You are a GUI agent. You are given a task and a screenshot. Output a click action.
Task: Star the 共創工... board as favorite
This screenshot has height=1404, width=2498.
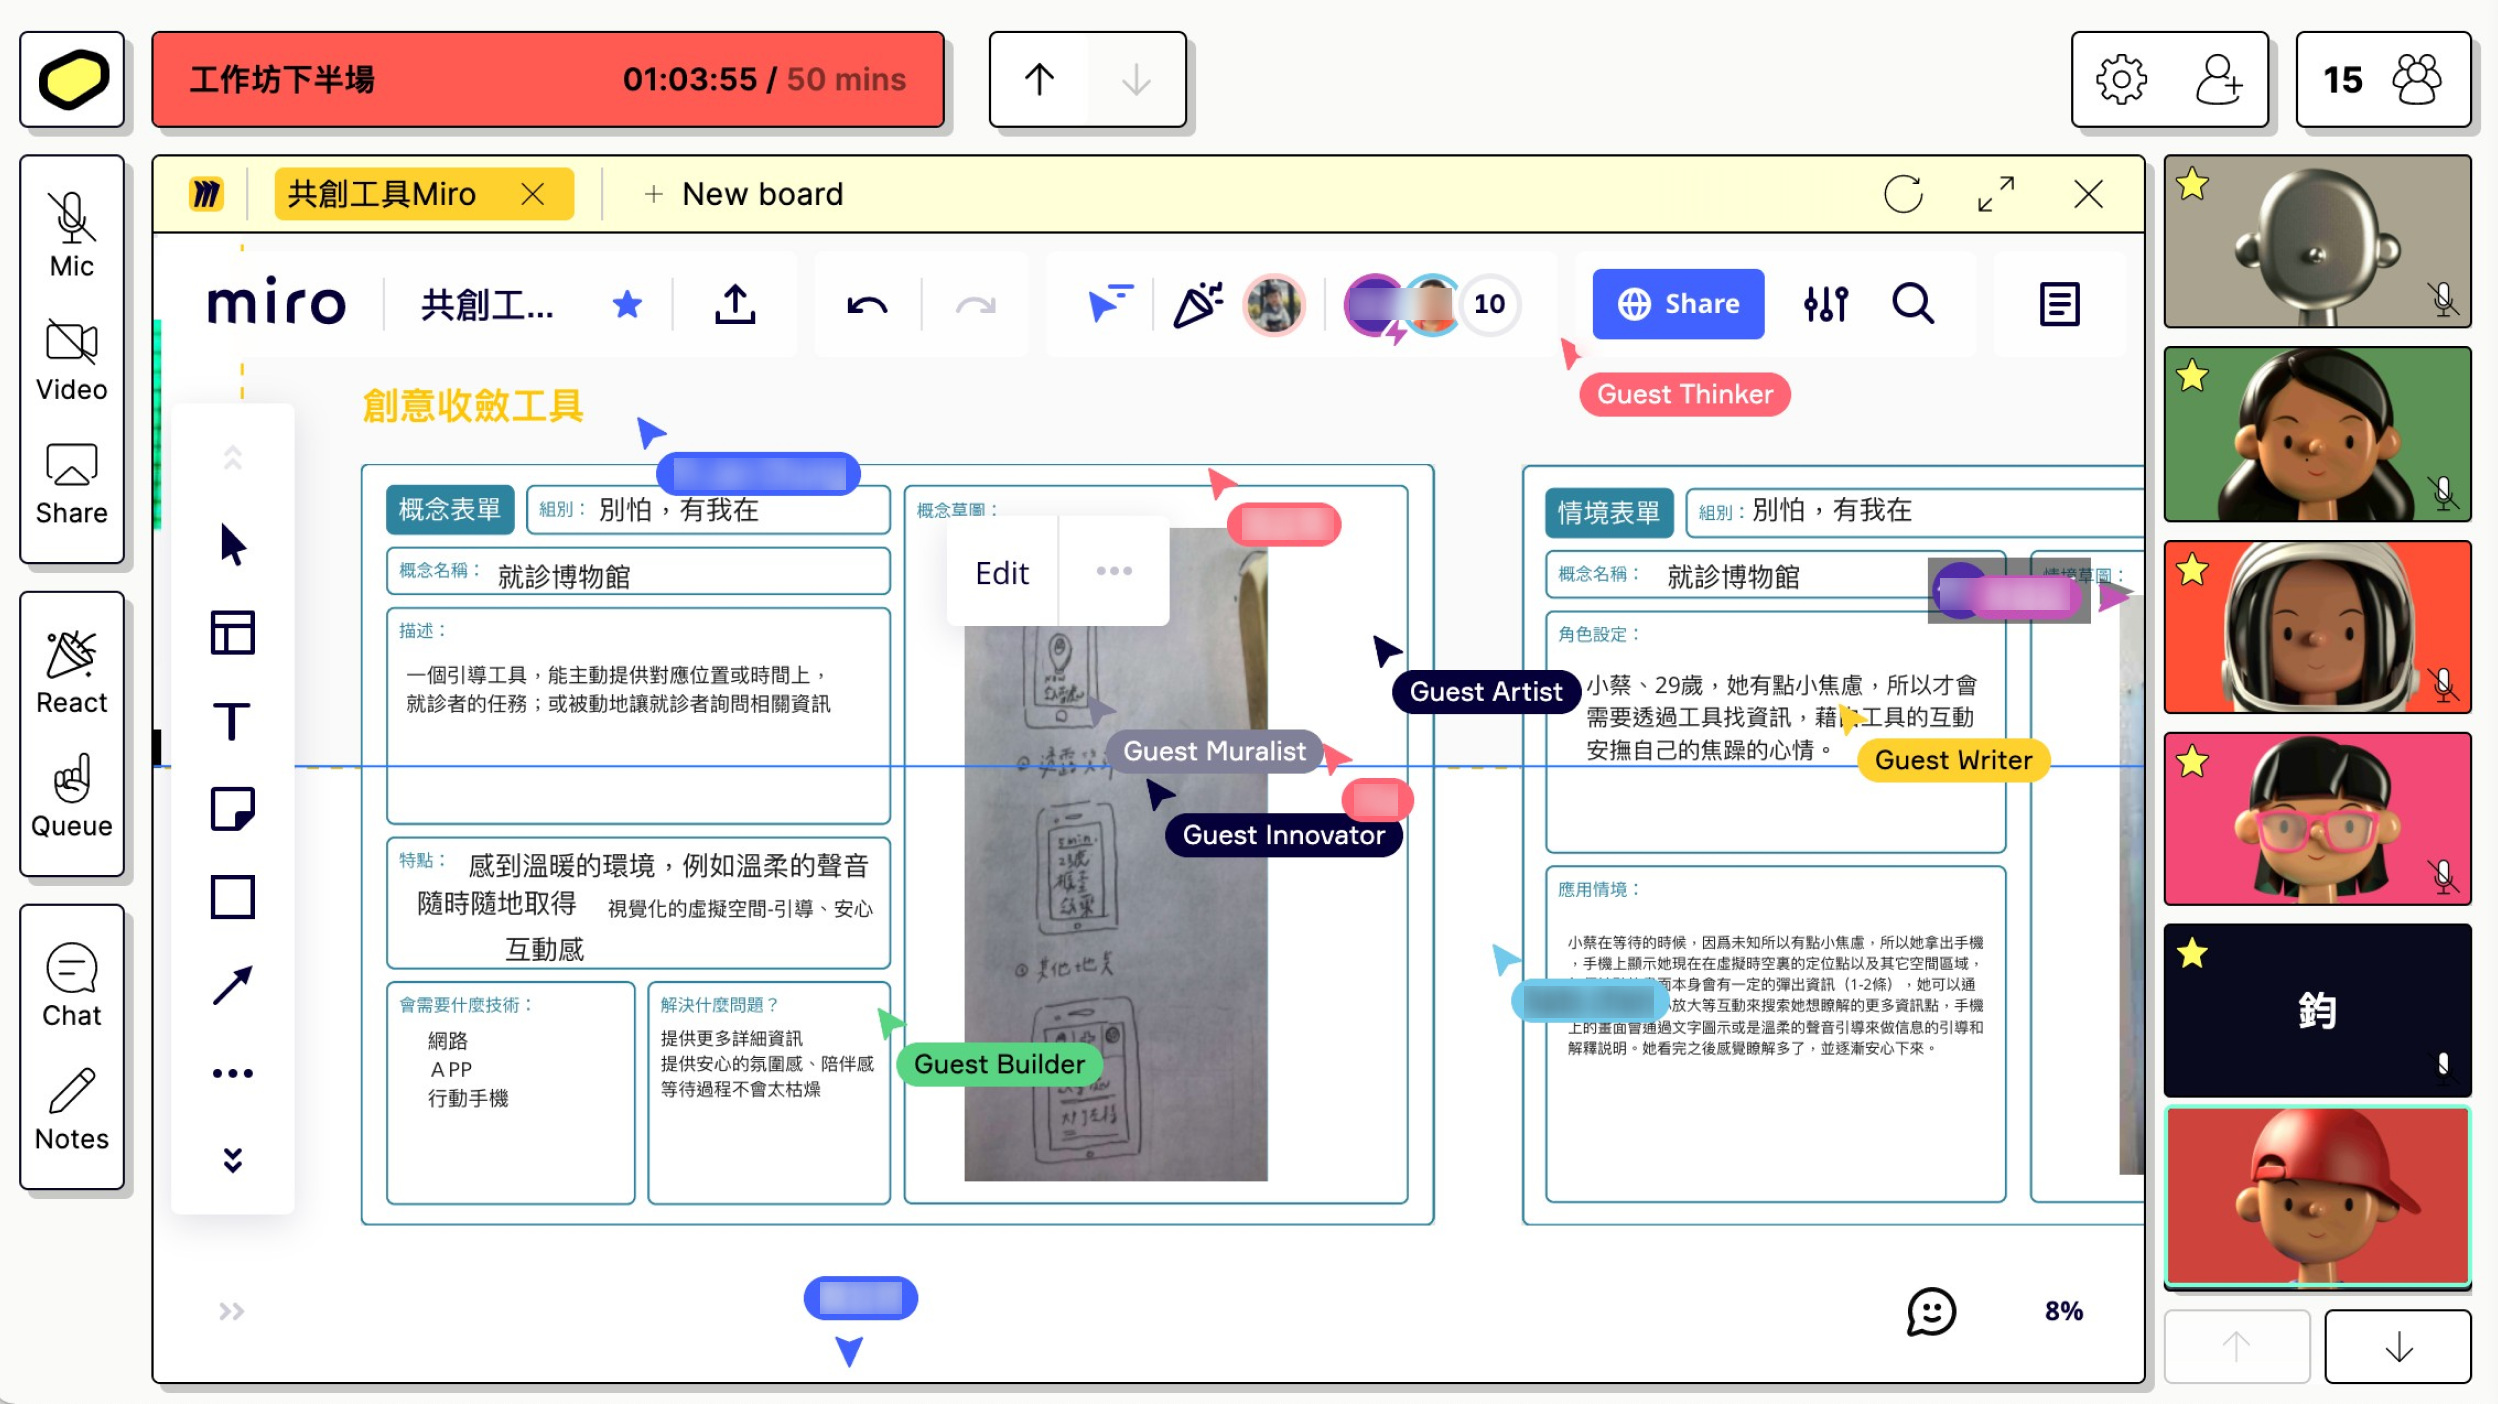point(627,304)
